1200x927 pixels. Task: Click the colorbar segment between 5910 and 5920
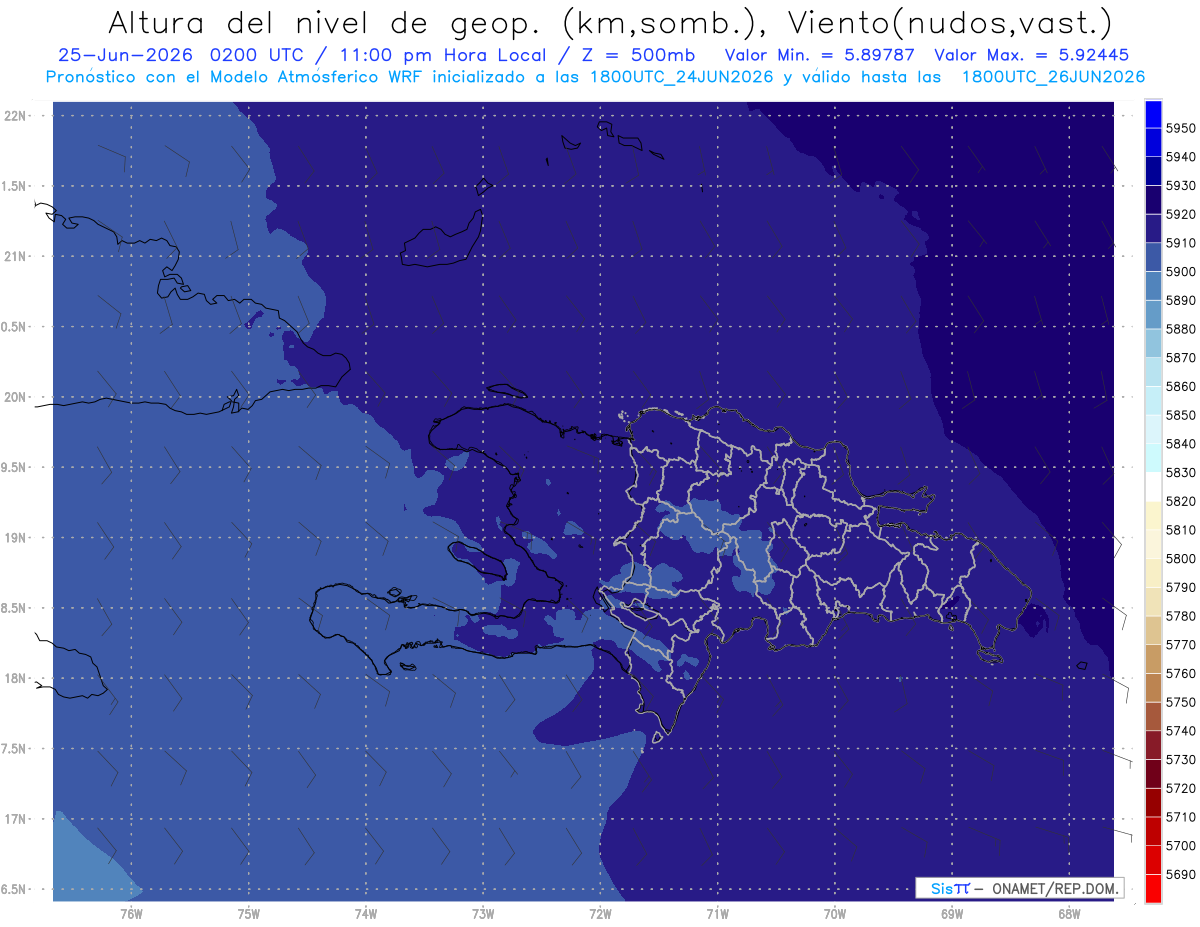point(1153,229)
